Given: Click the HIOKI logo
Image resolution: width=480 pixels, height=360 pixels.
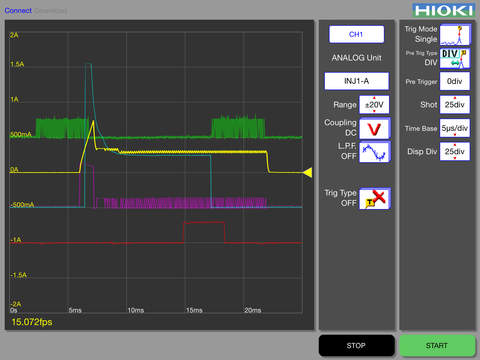Looking at the screenshot, I should point(444,10).
